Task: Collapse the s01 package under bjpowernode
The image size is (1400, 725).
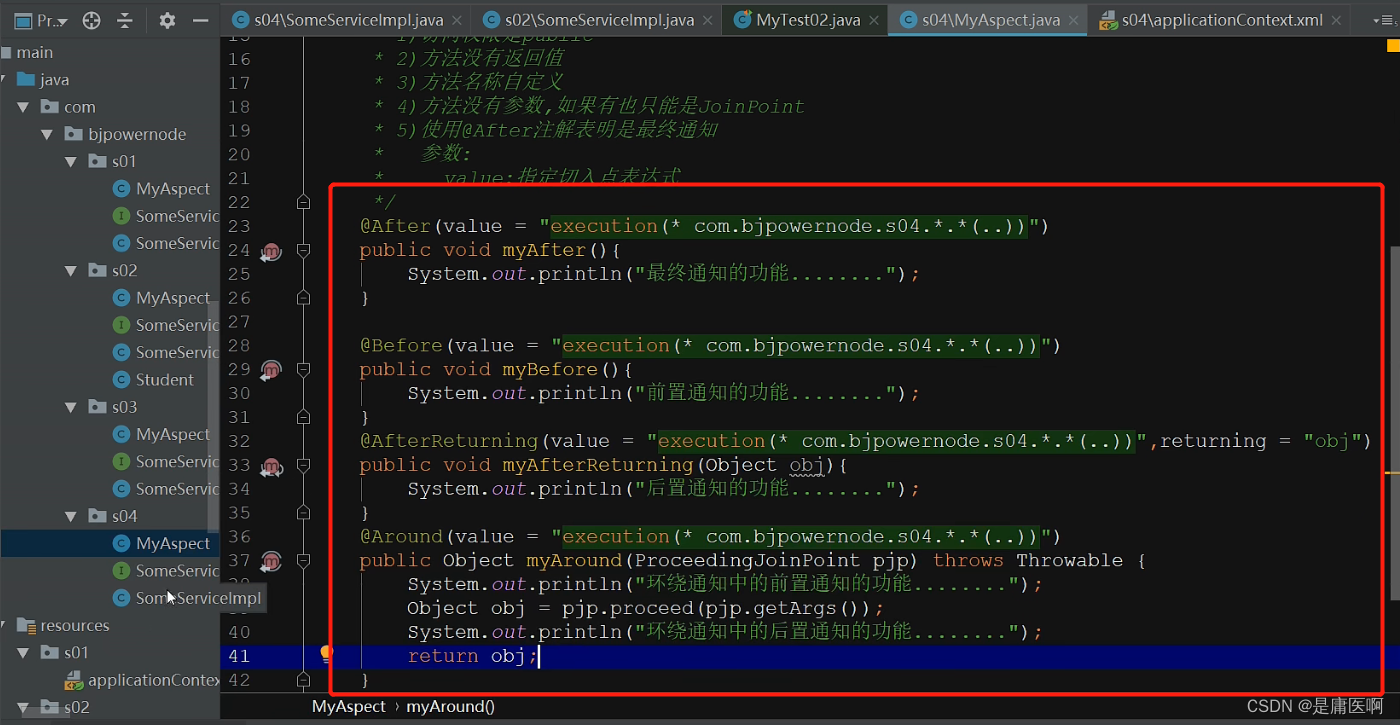Action: [x=71, y=161]
